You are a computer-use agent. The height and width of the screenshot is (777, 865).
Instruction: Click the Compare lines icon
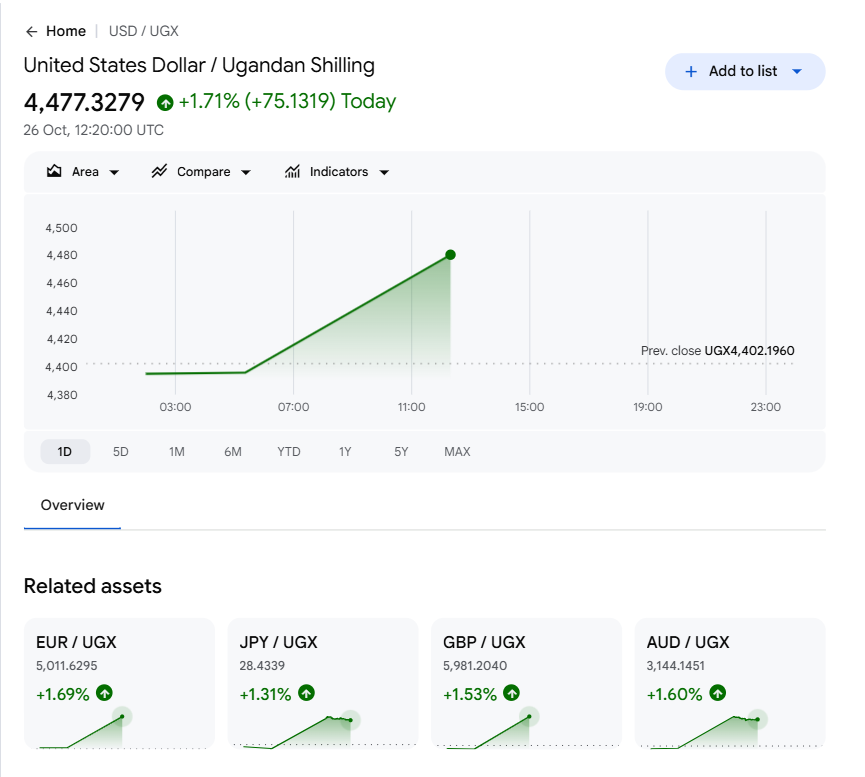click(x=159, y=171)
